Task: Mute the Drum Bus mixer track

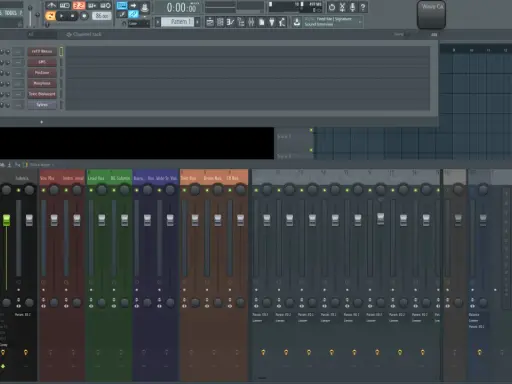Action: coord(207,190)
